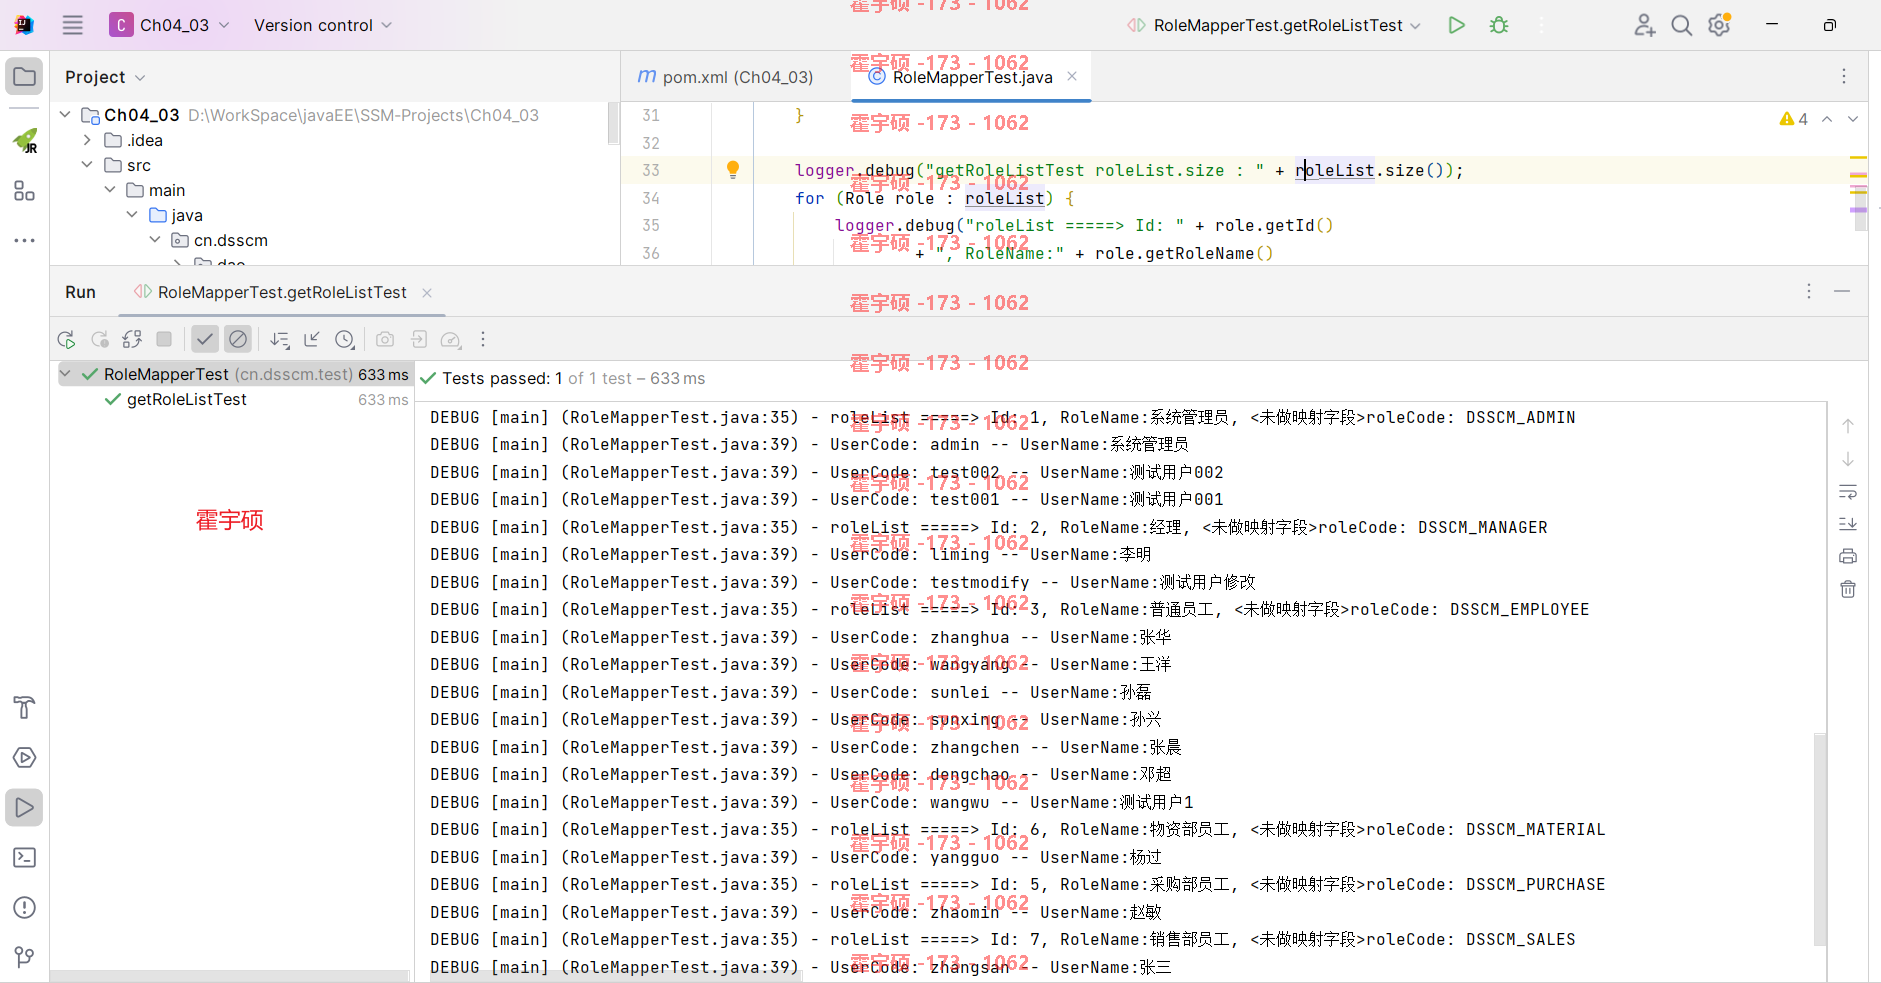Open the Build hammer tool window
The image size is (1881, 983).
pyautogui.click(x=24, y=708)
